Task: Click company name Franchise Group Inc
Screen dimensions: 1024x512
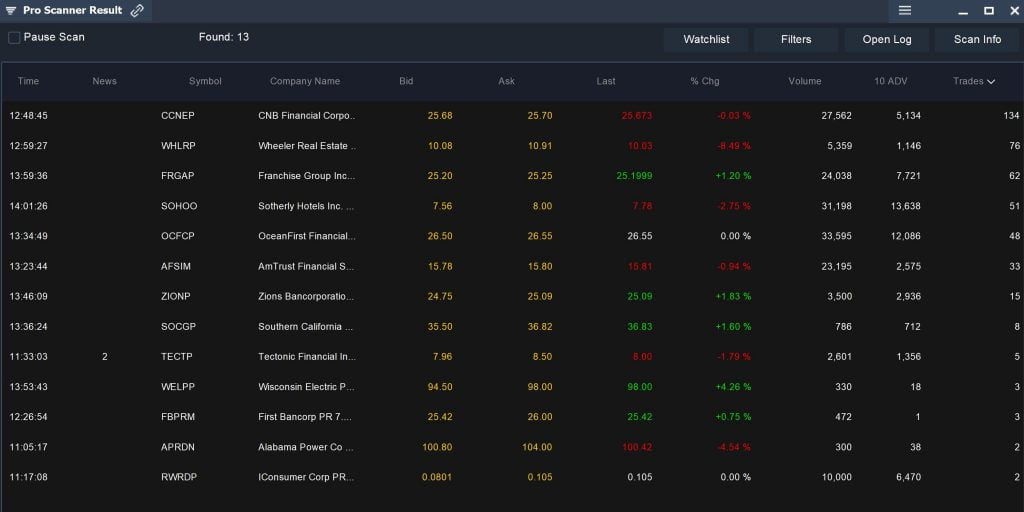Action: click(306, 176)
